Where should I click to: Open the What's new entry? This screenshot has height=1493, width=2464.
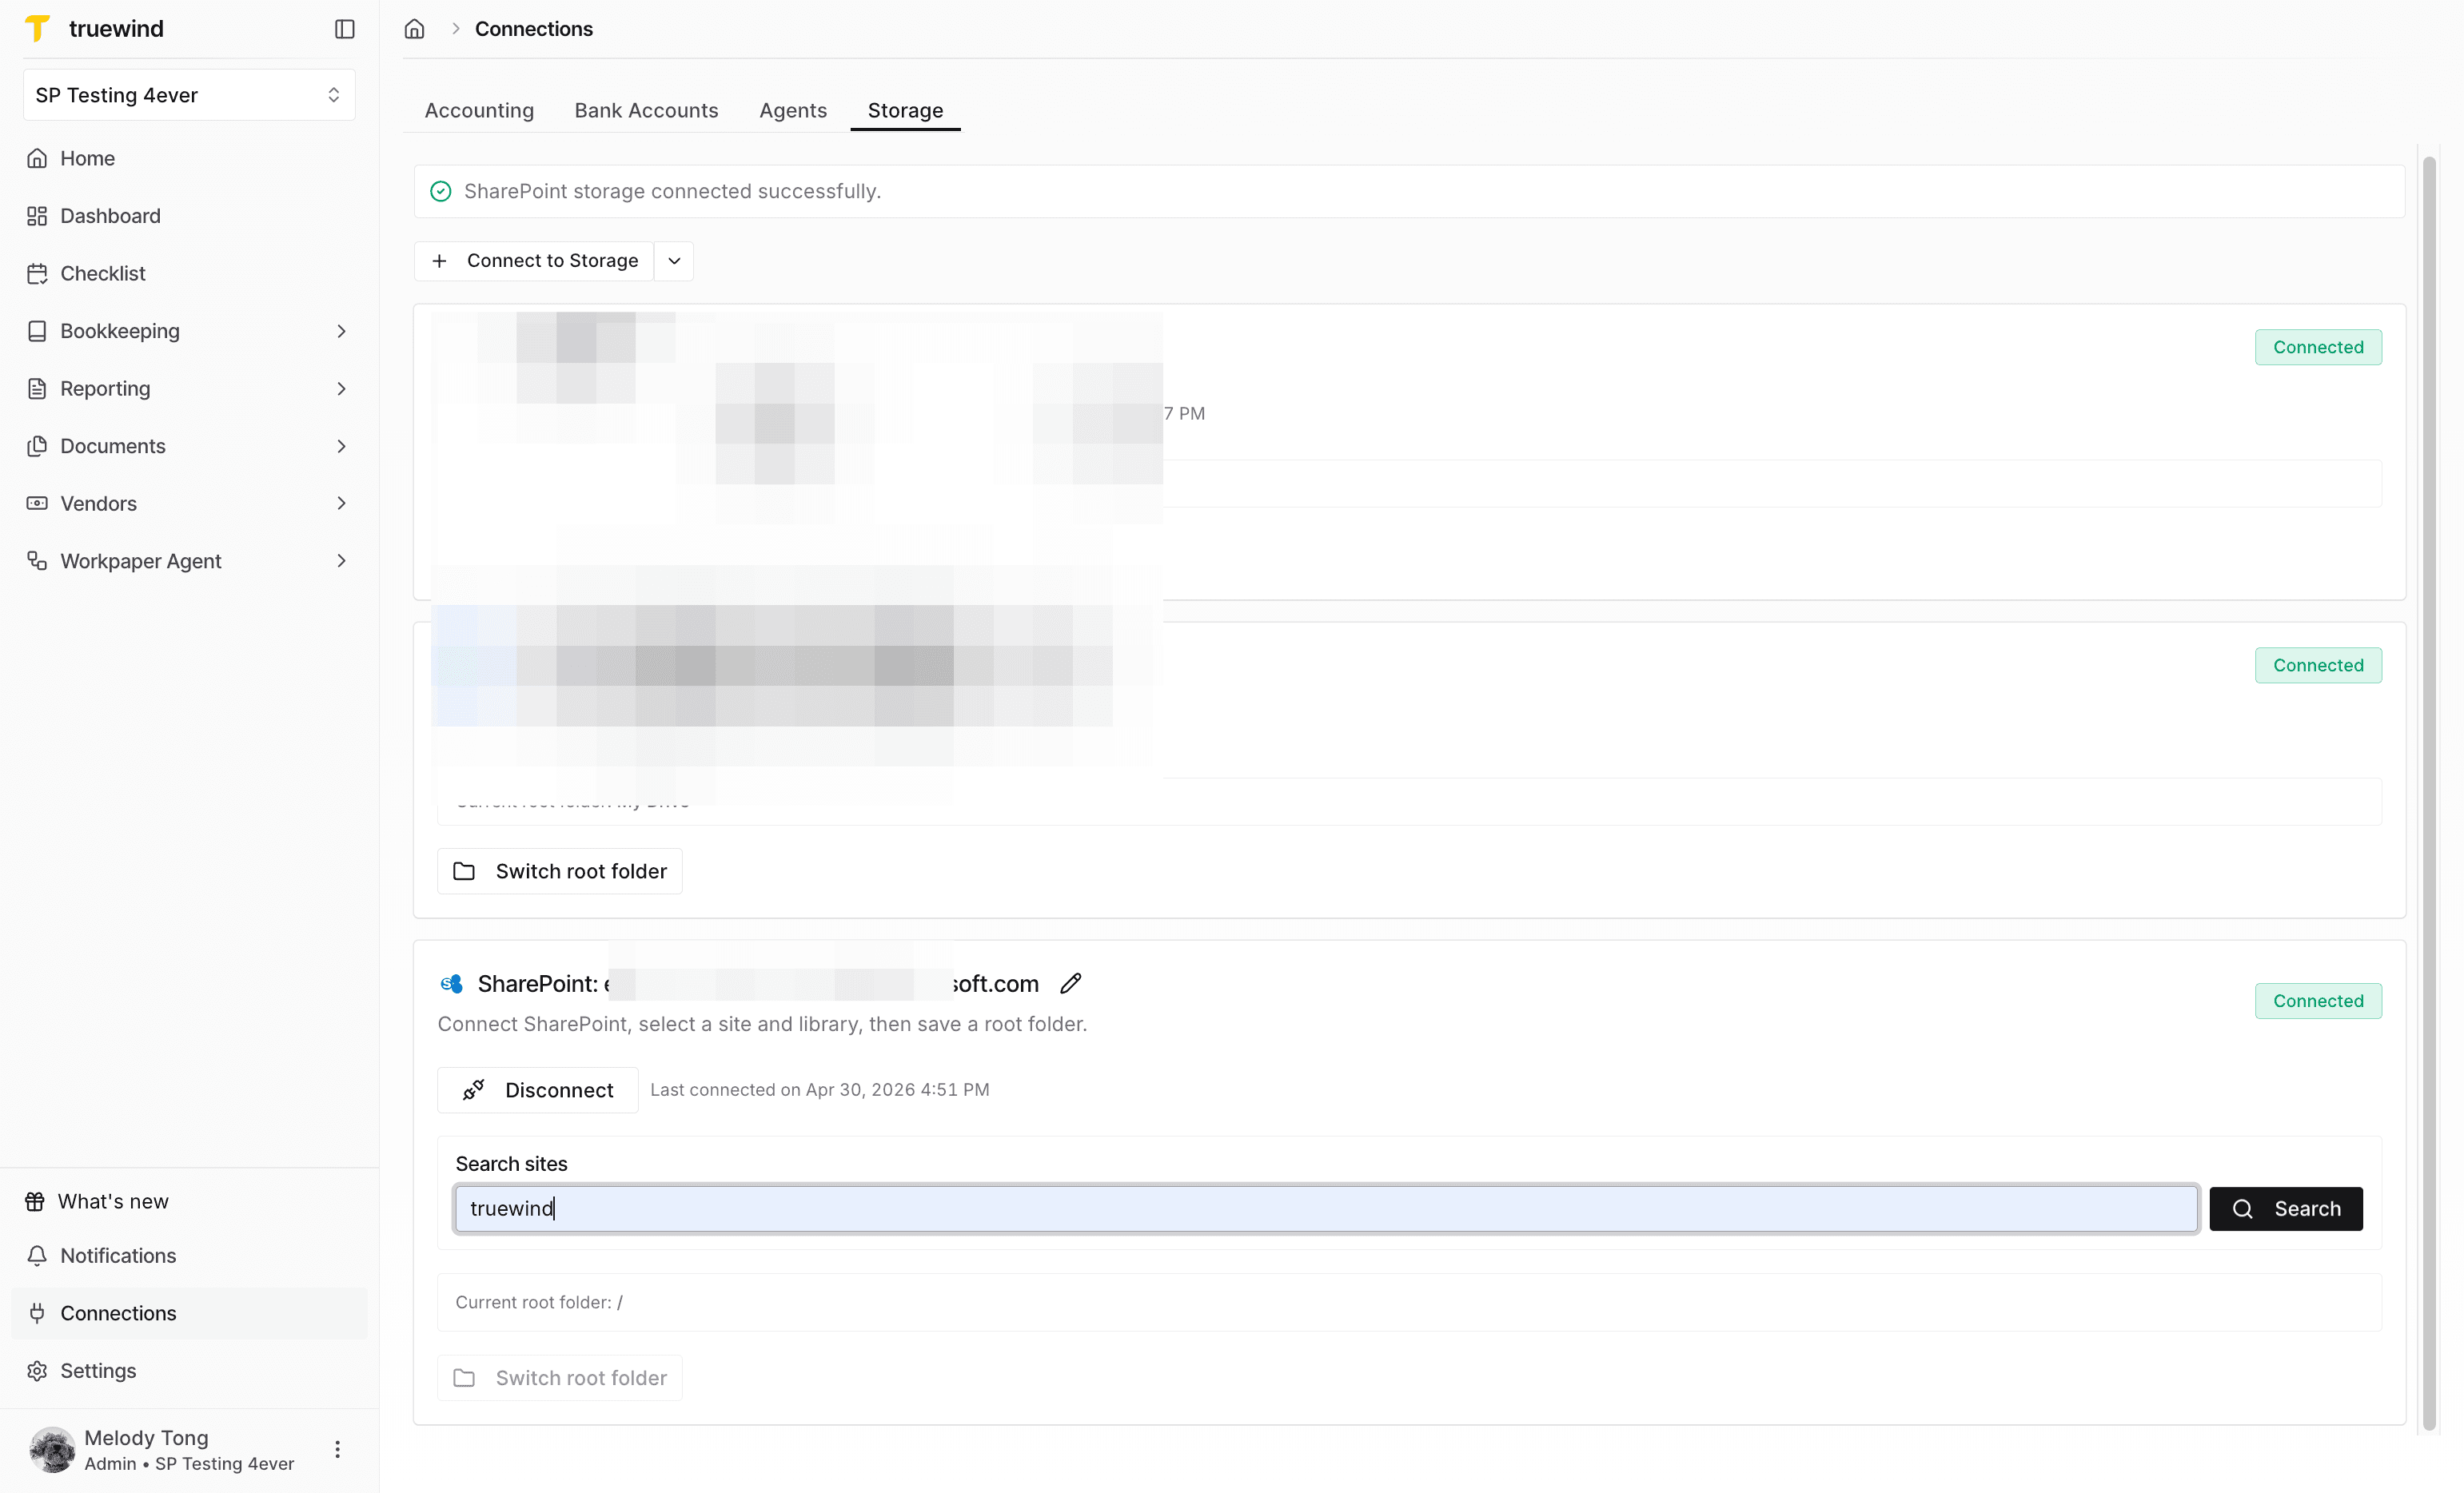tap(113, 1201)
